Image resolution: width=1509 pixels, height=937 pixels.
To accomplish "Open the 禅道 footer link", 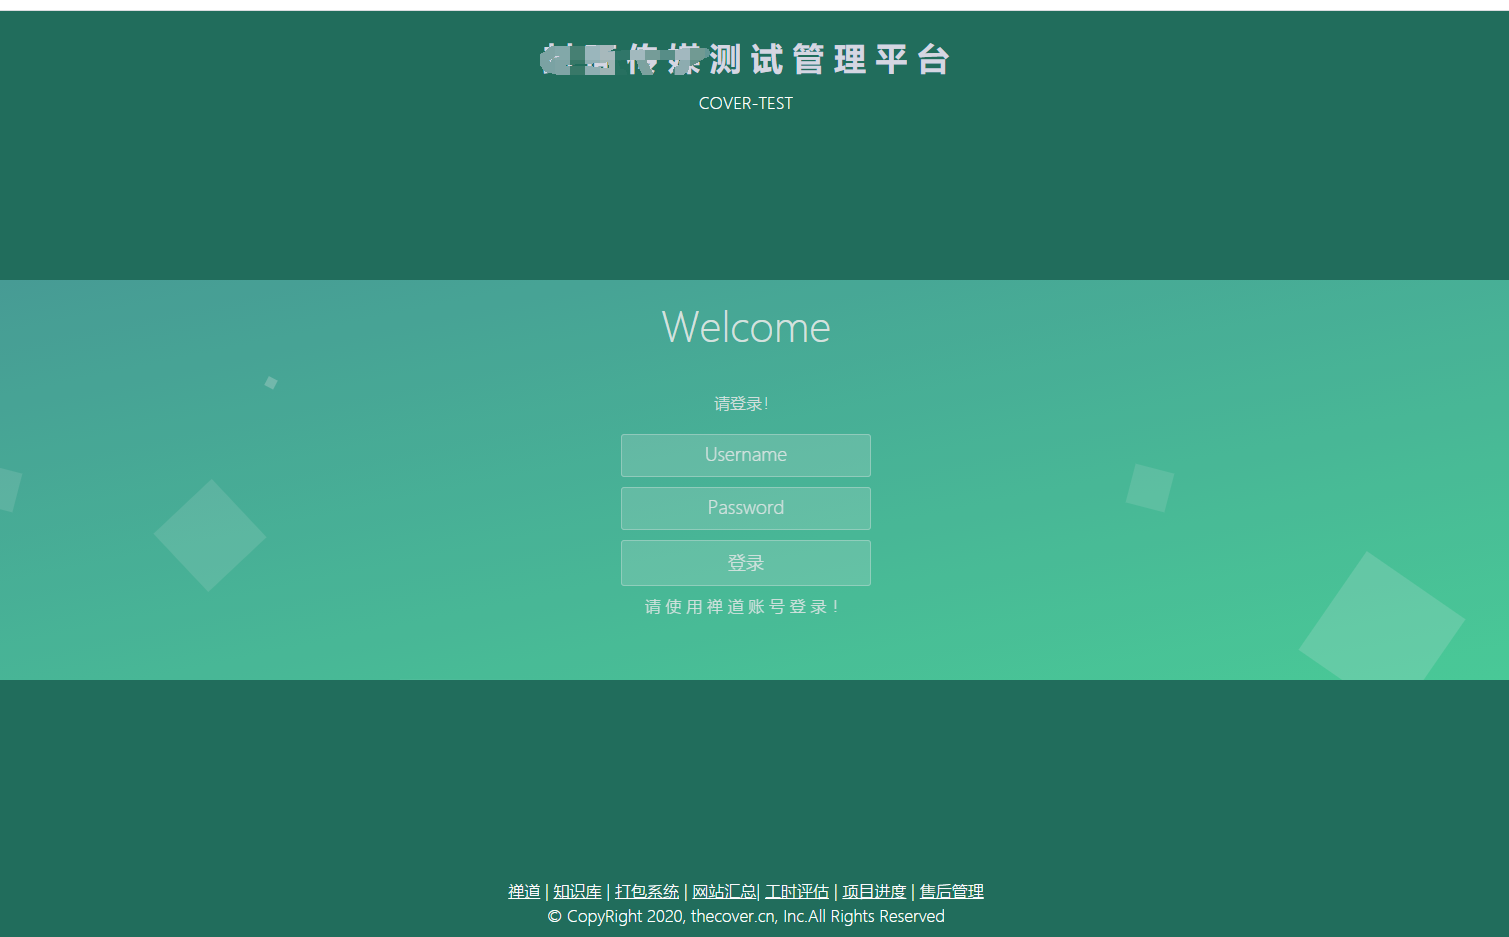I will [524, 891].
